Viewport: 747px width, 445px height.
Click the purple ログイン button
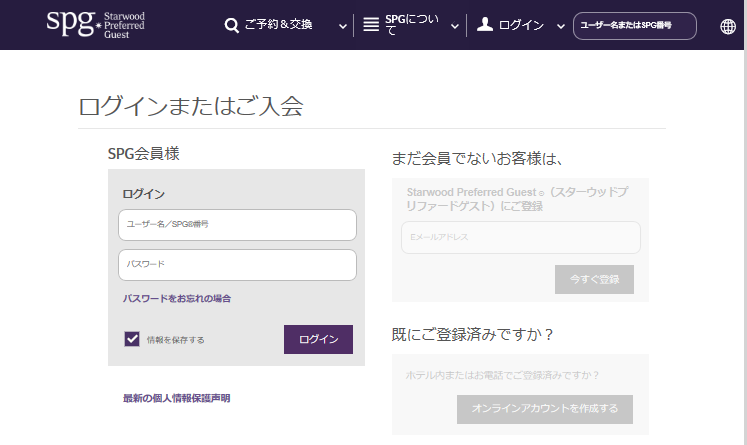pos(318,339)
